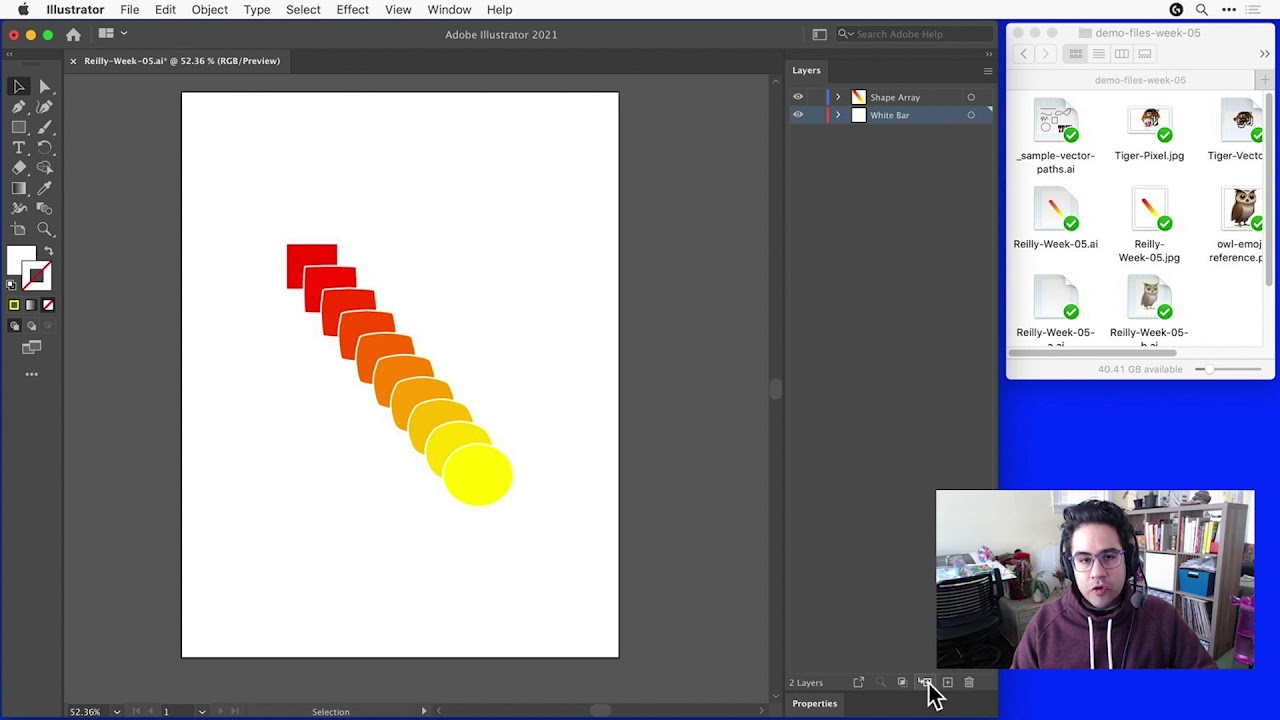Screen dimensions: 1280x720
Task: Set Gradient fill mode button
Action: (x=31, y=305)
